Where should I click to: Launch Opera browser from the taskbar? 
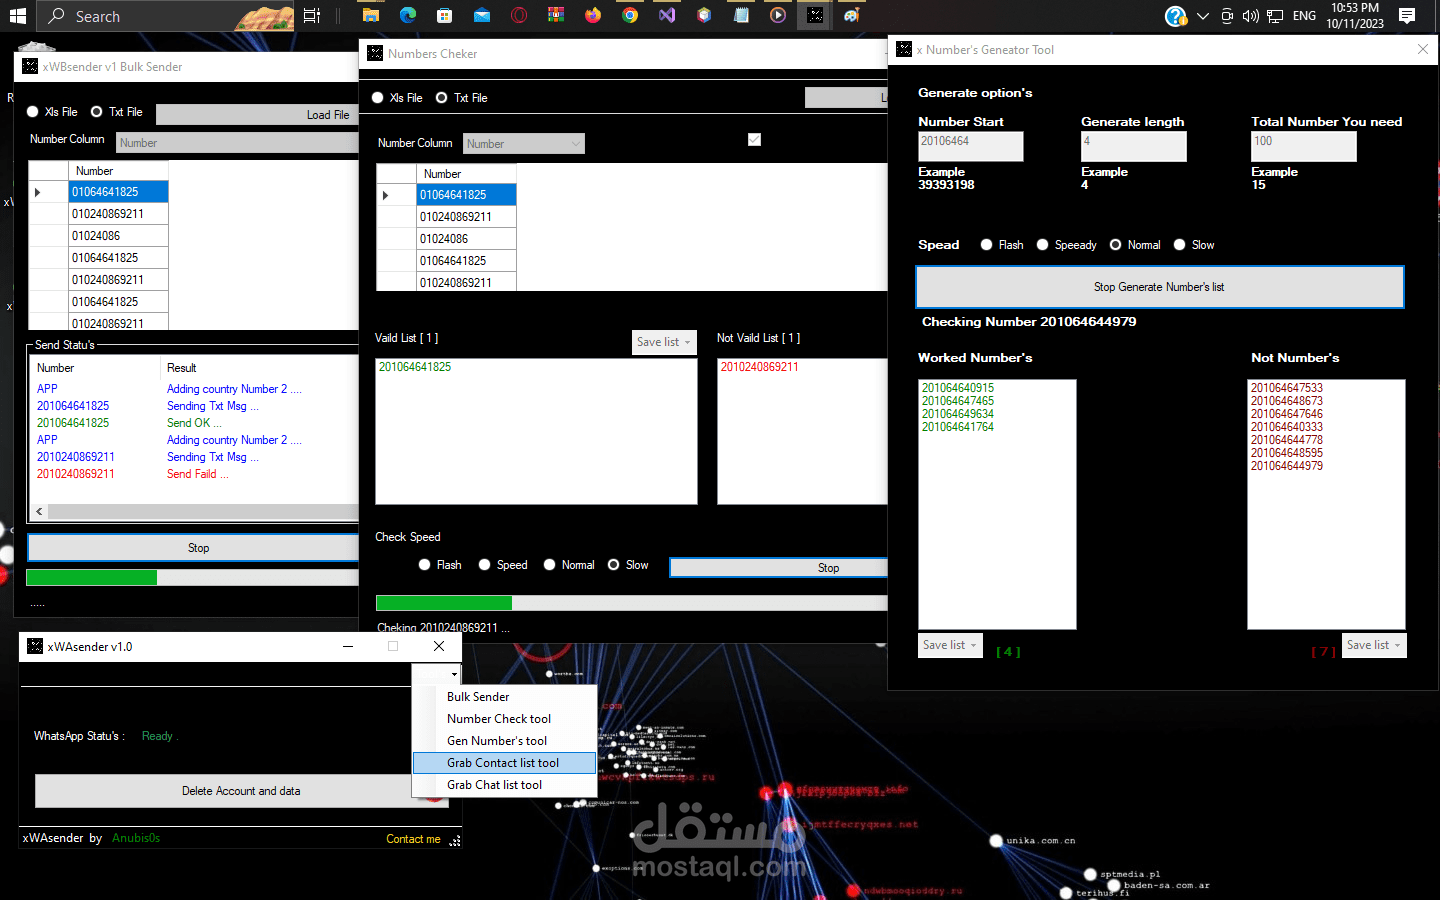coord(519,15)
